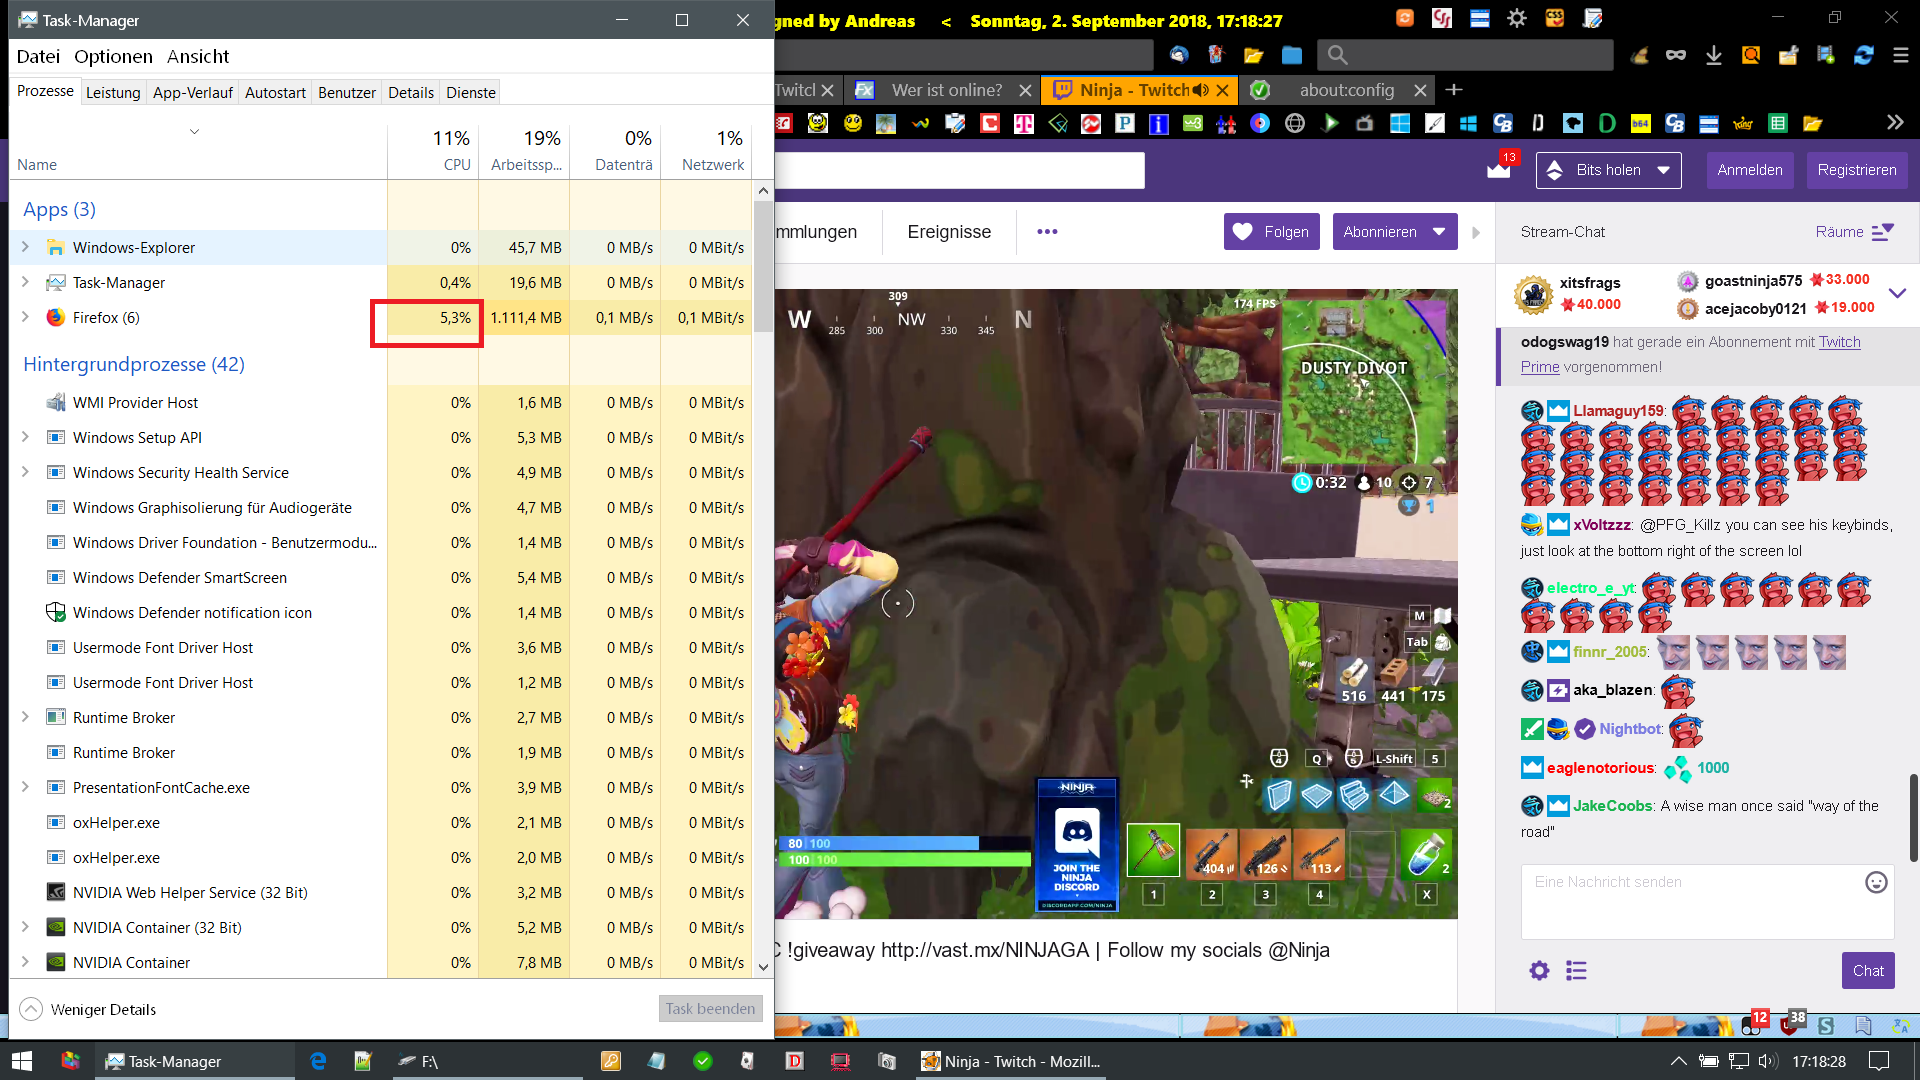Open chat settings gear icon

(1539, 970)
